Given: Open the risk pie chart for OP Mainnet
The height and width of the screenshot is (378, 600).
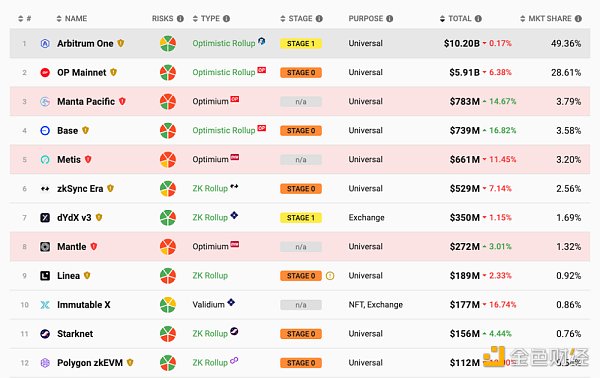Looking at the screenshot, I should pyautogui.click(x=168, y=73).
